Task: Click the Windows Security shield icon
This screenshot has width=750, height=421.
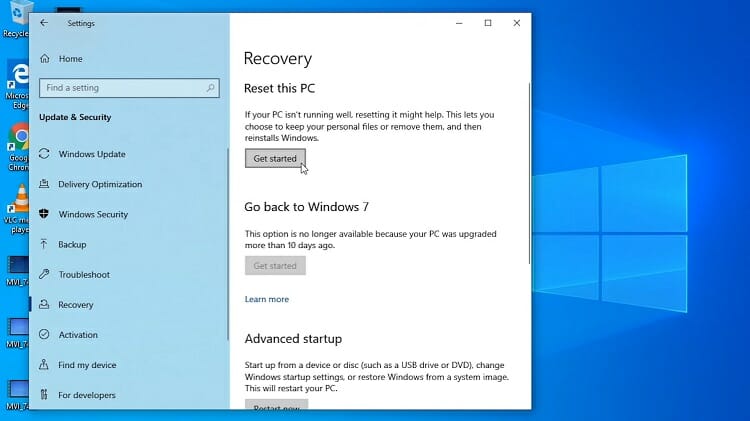Action: tap(44, 213)
